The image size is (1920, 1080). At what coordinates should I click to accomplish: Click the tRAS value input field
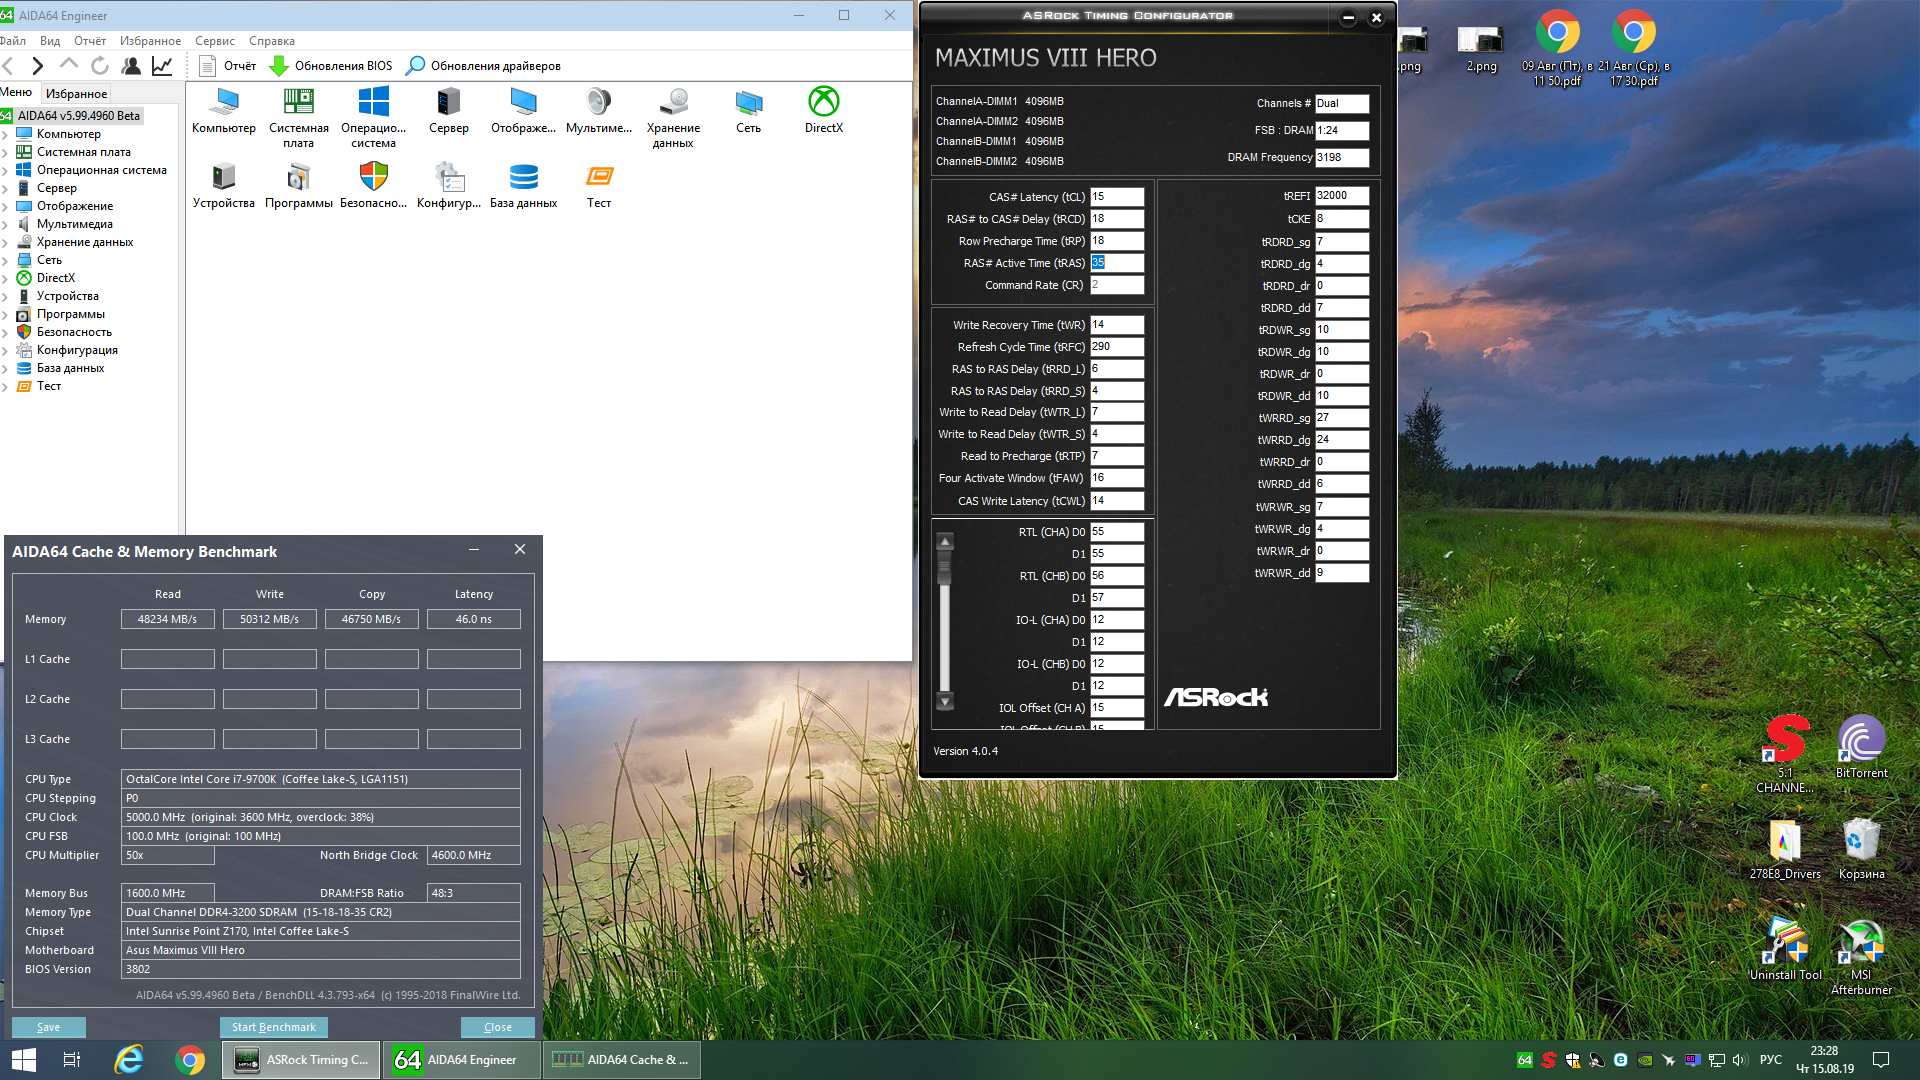pyautogui.click(x=1116, y=263)
